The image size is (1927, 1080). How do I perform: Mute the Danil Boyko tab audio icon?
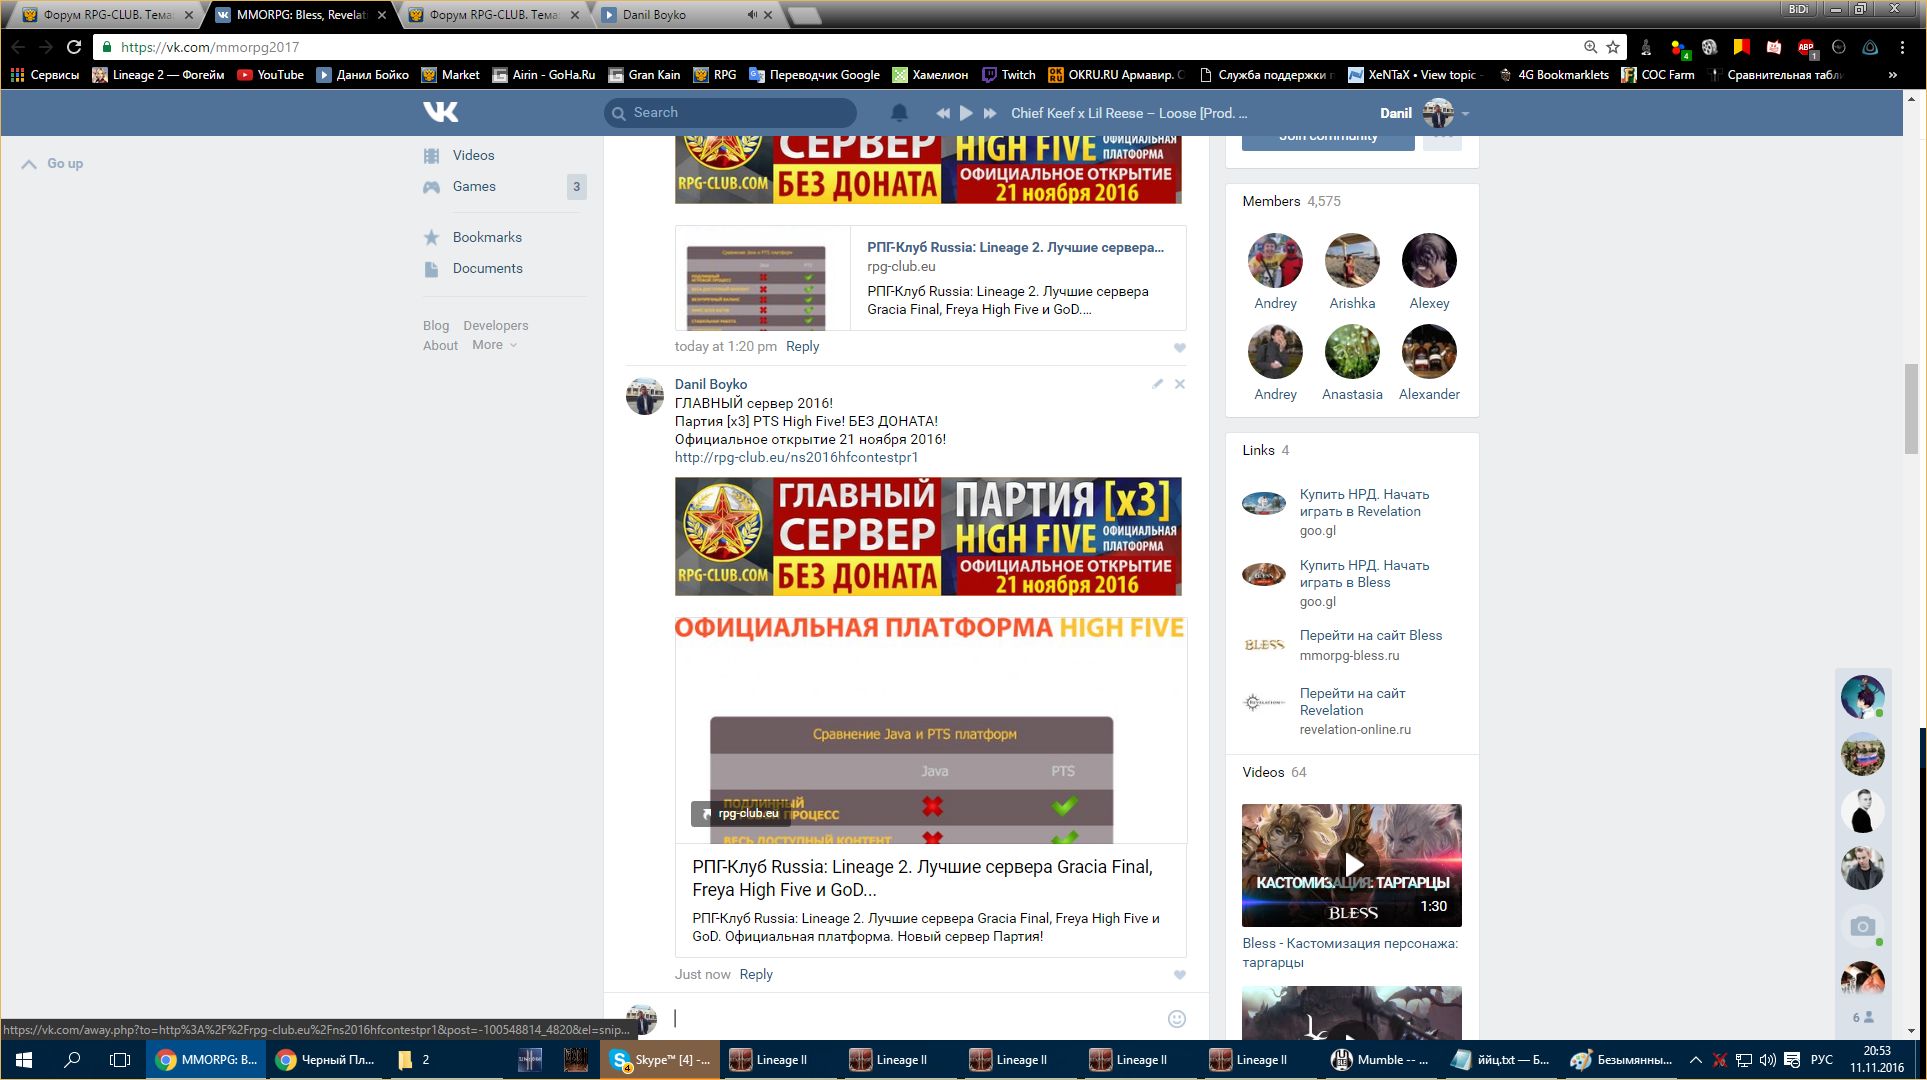pos(752,15)
